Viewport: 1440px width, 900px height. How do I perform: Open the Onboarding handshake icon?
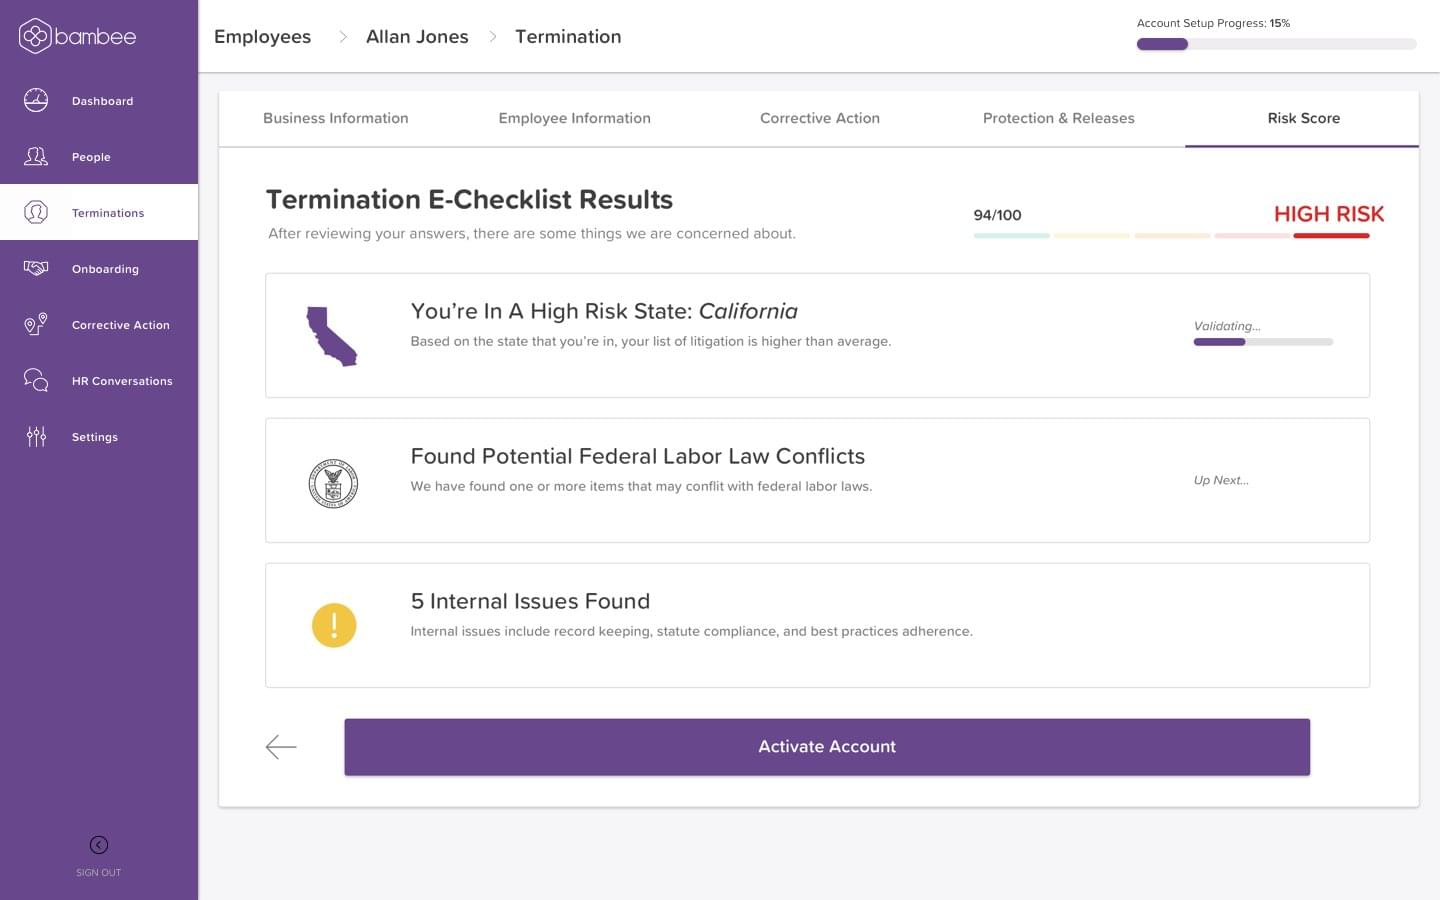click(x=36, y=268)
